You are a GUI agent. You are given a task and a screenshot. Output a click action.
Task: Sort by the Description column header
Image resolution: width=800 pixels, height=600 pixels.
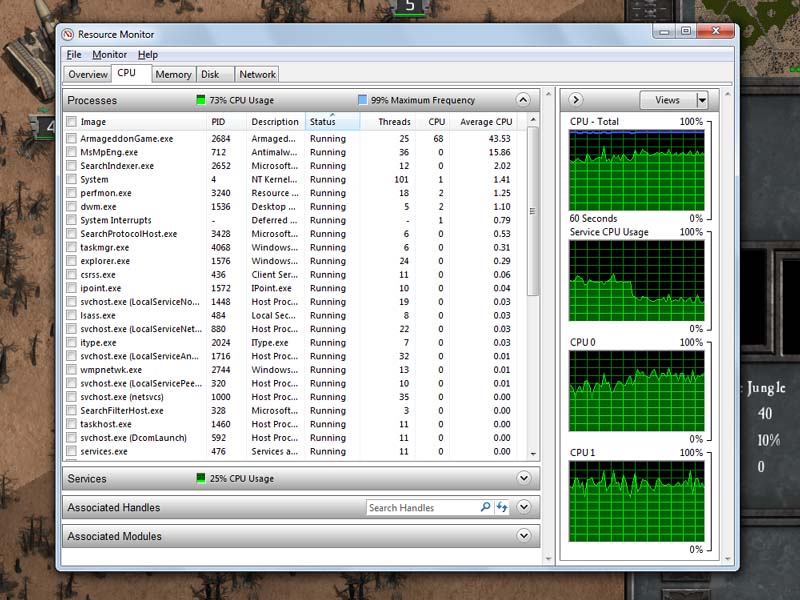275,122
